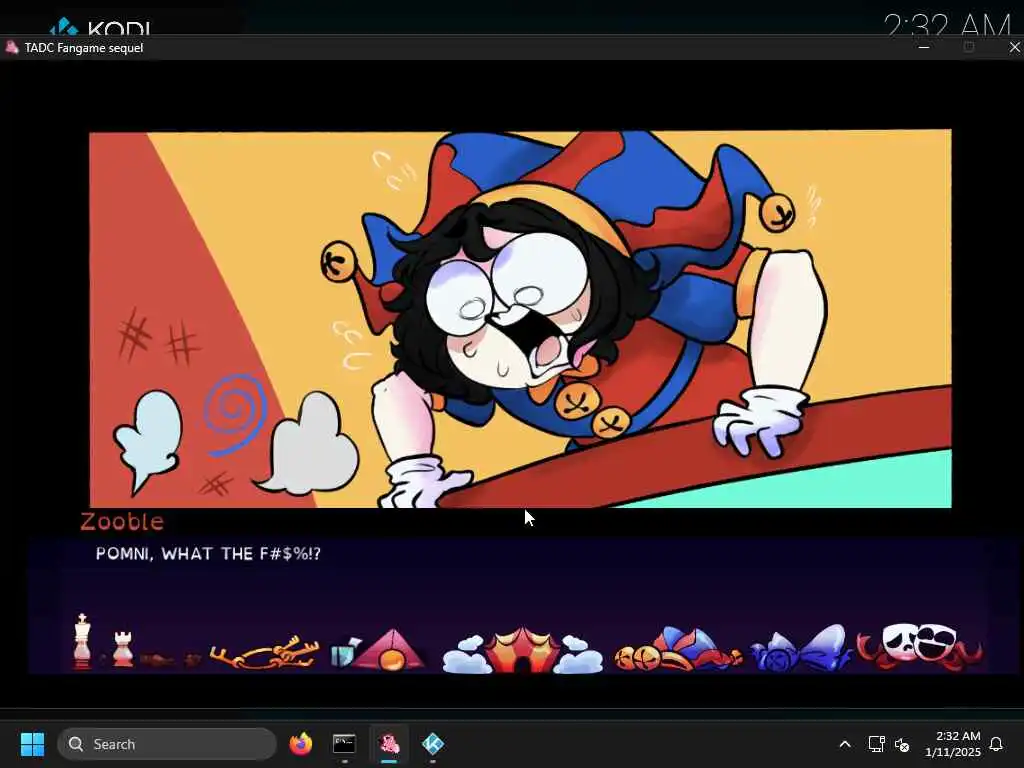Open the Windows Start menu
This screenshot has width=1024, height=768.
[32, 744]
